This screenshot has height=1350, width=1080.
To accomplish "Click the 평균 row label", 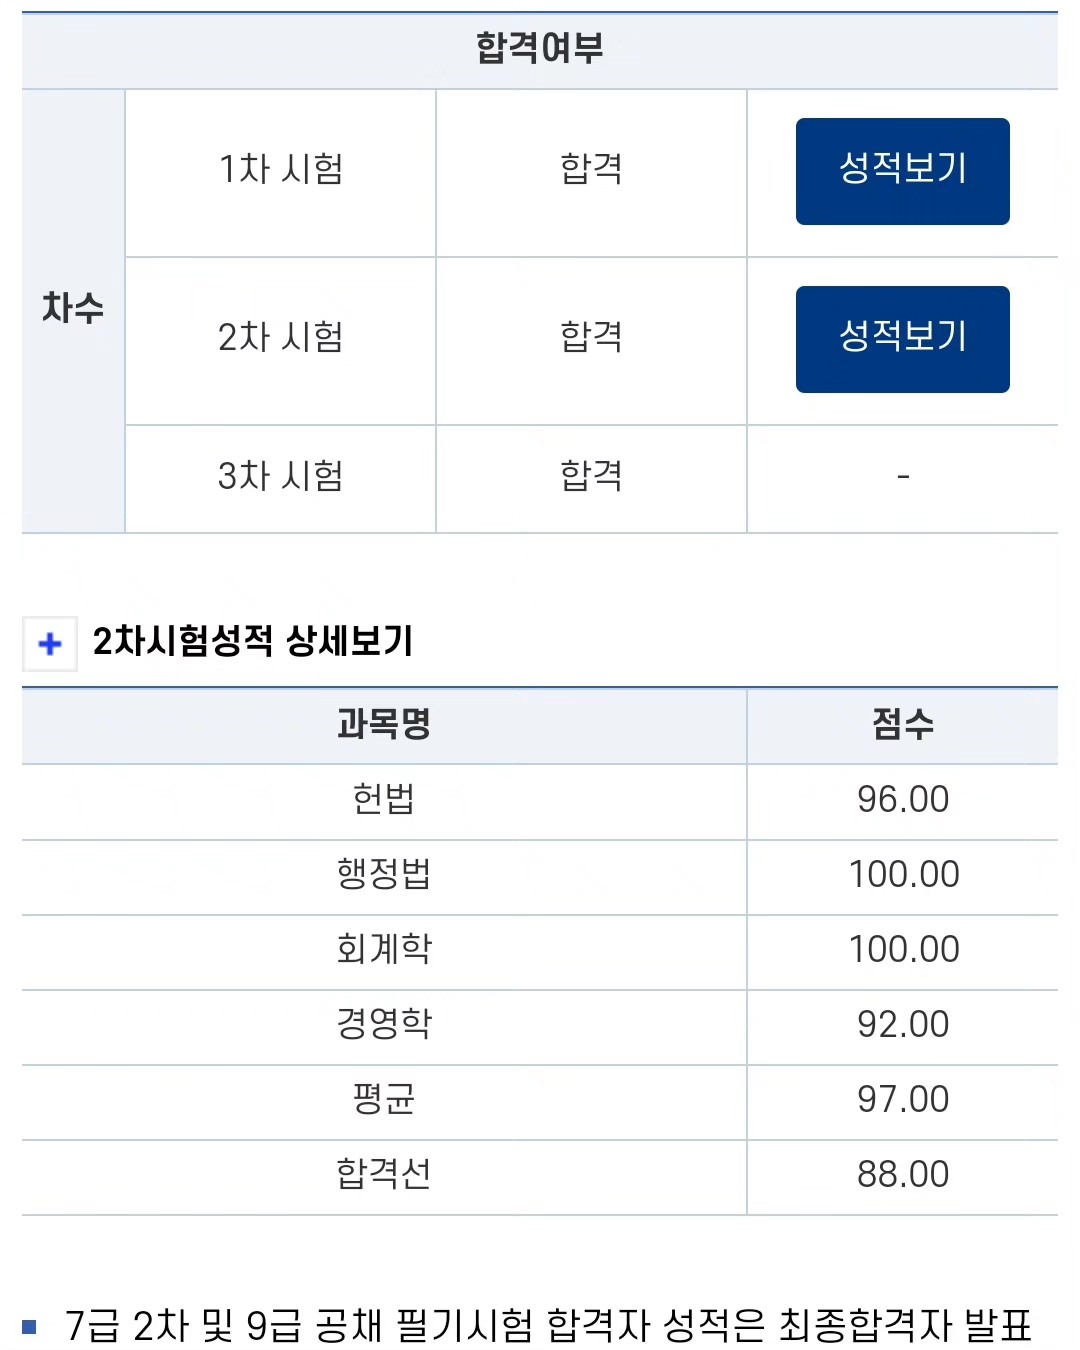I will tap(384, 1100).
